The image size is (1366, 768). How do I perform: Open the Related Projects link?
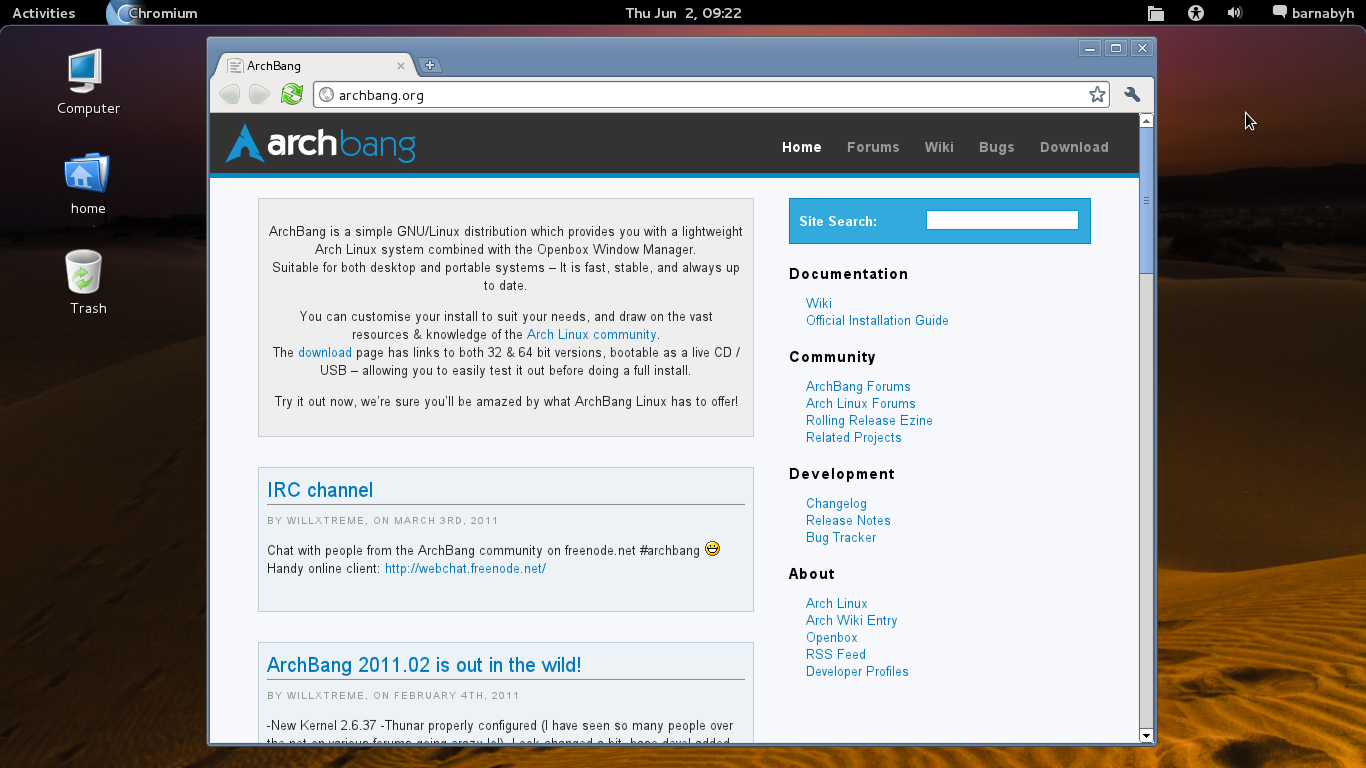(854, 437)
